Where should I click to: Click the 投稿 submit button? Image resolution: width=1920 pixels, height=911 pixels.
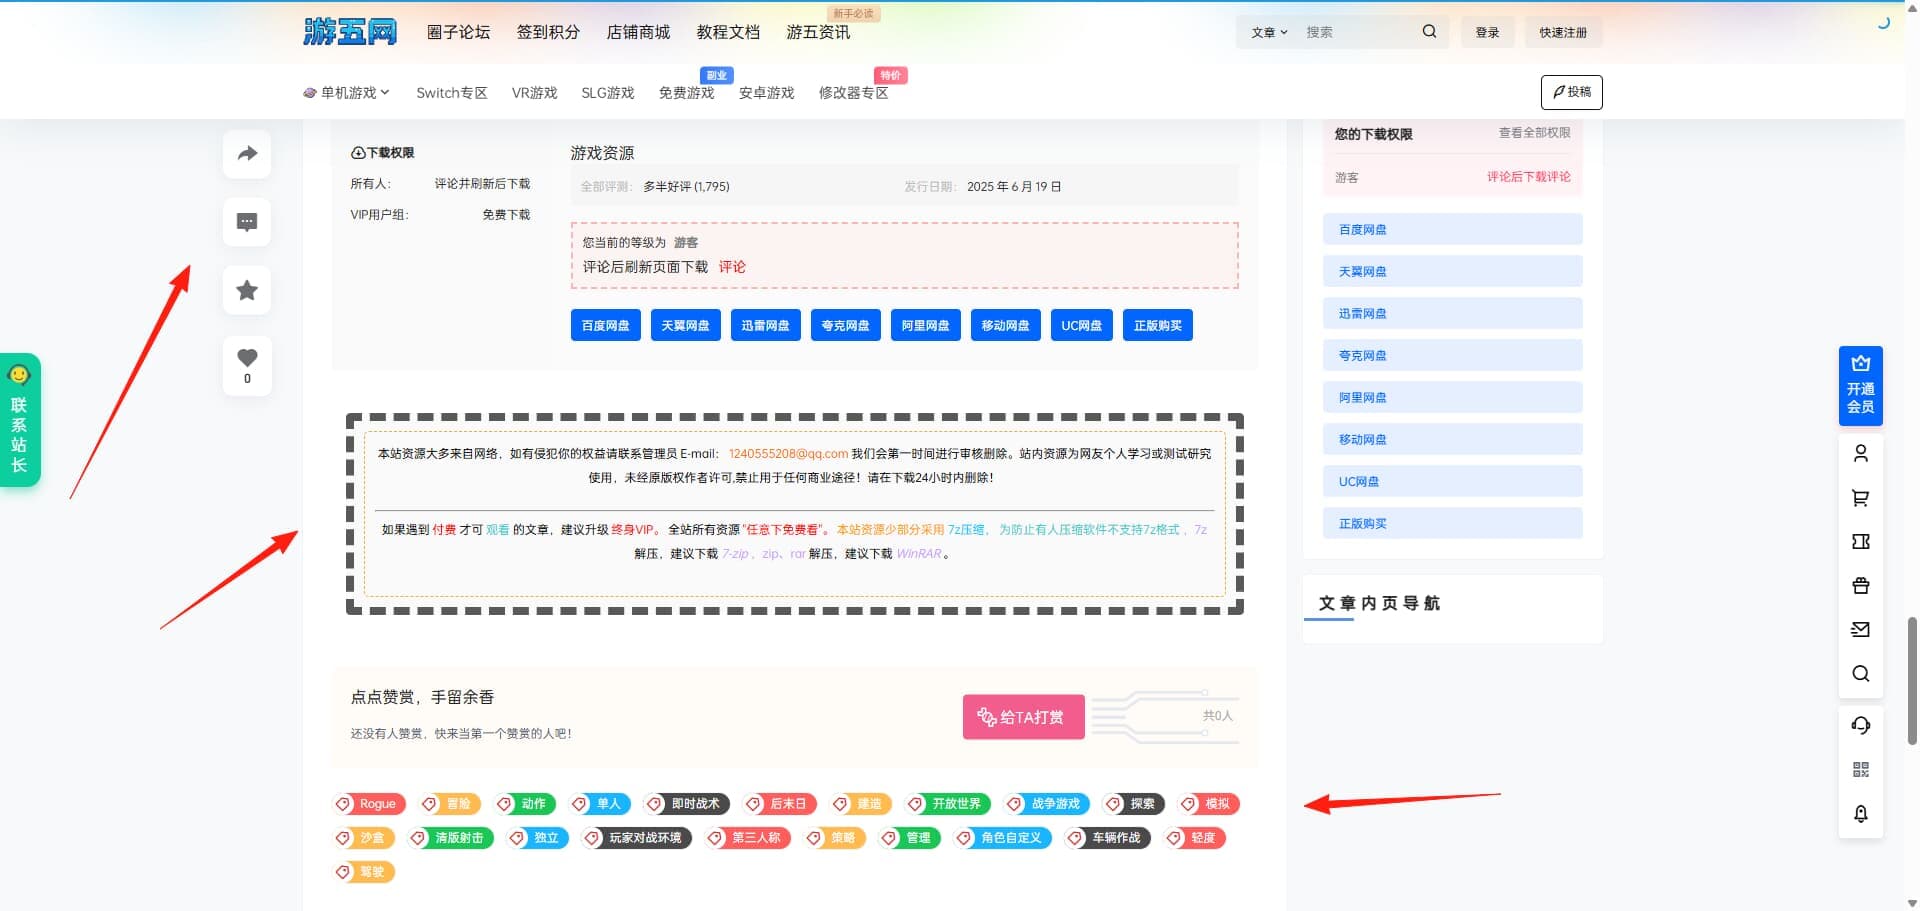[x=1571, y=92]
